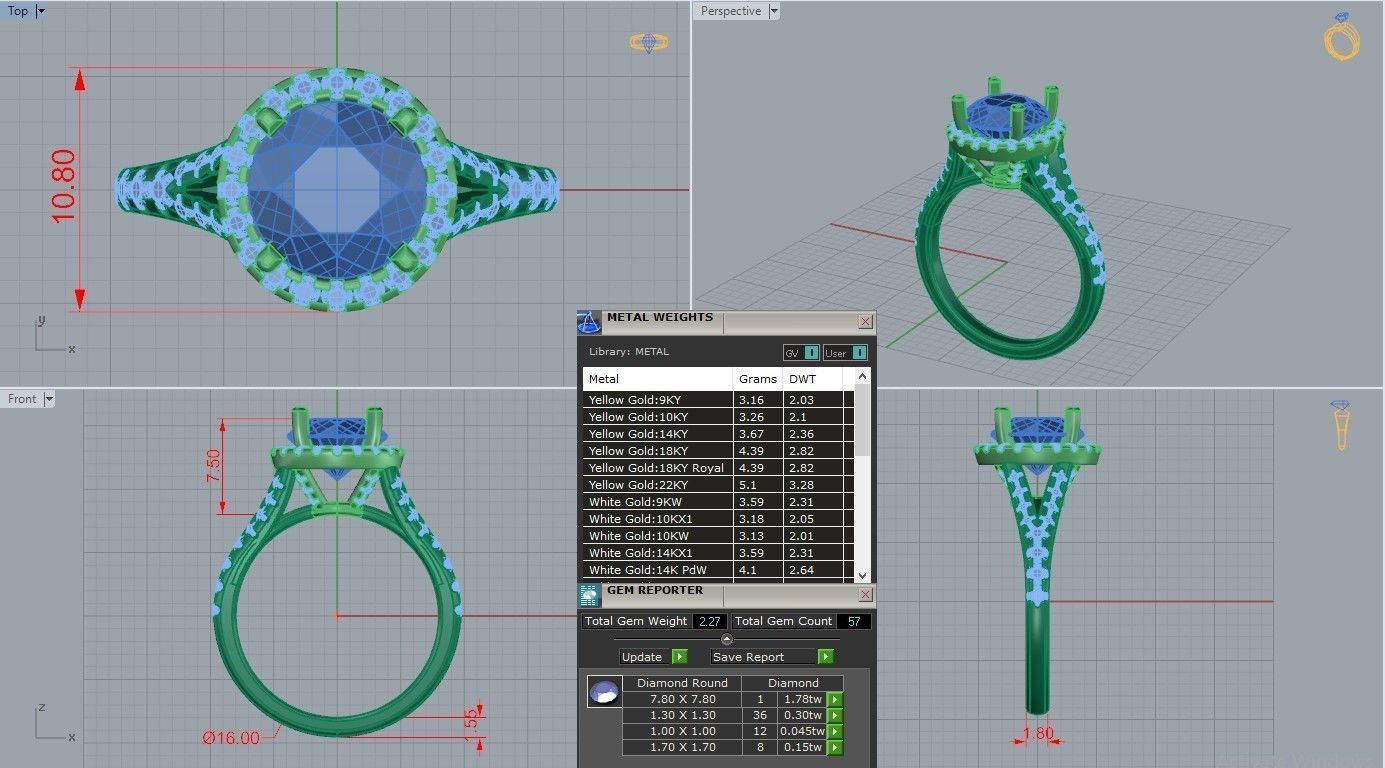Viewport: 1385px width, 768px height.
Task: Click the round diamond gem thumbnail
Action: click(x=603, y=691)
